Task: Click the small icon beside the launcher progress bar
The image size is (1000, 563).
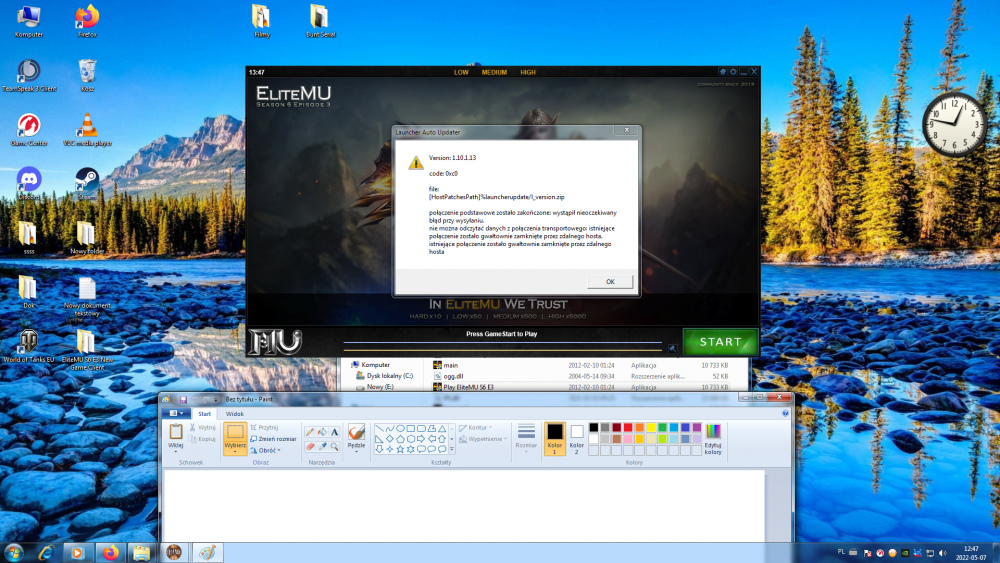Action: coord(672,348)
